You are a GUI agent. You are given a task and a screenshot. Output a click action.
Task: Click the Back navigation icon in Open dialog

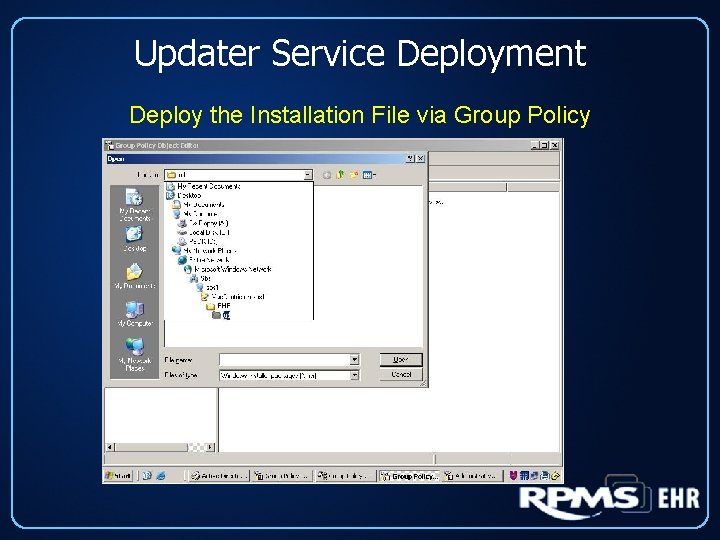[x=326, y=175]
